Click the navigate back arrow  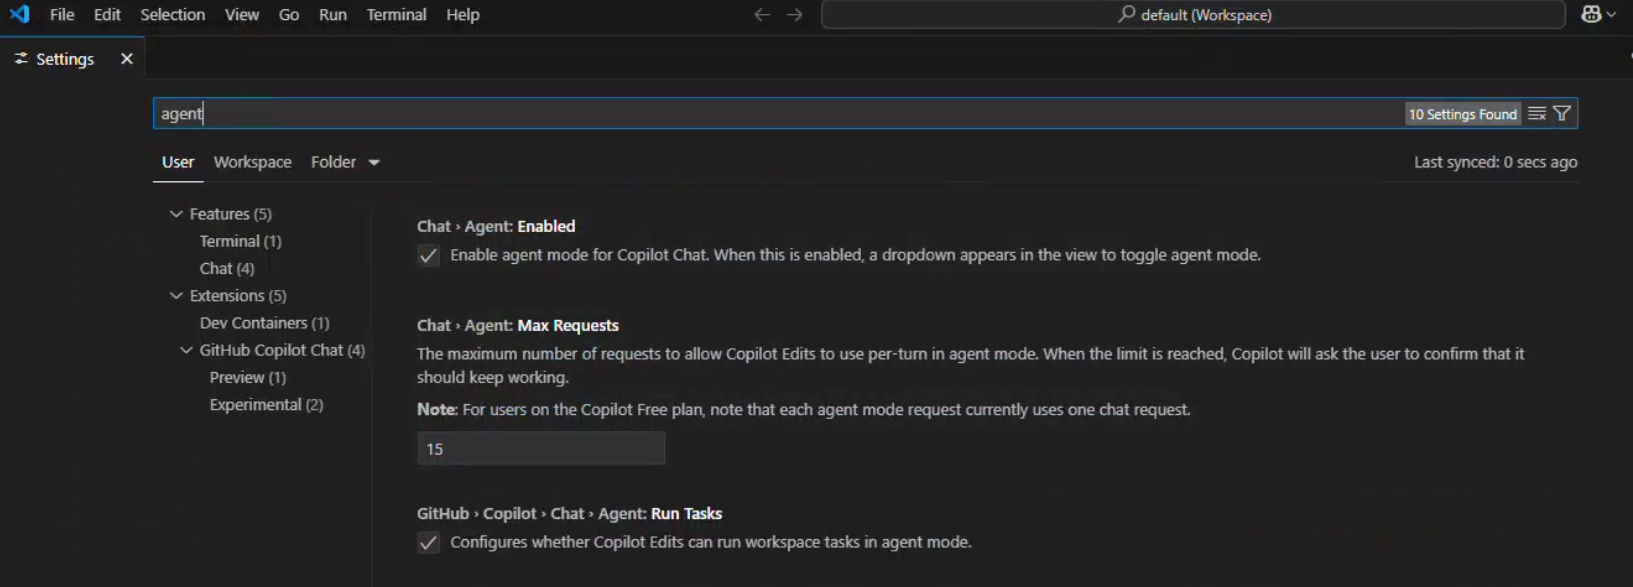pyautogui.click(x=761, y=14)
